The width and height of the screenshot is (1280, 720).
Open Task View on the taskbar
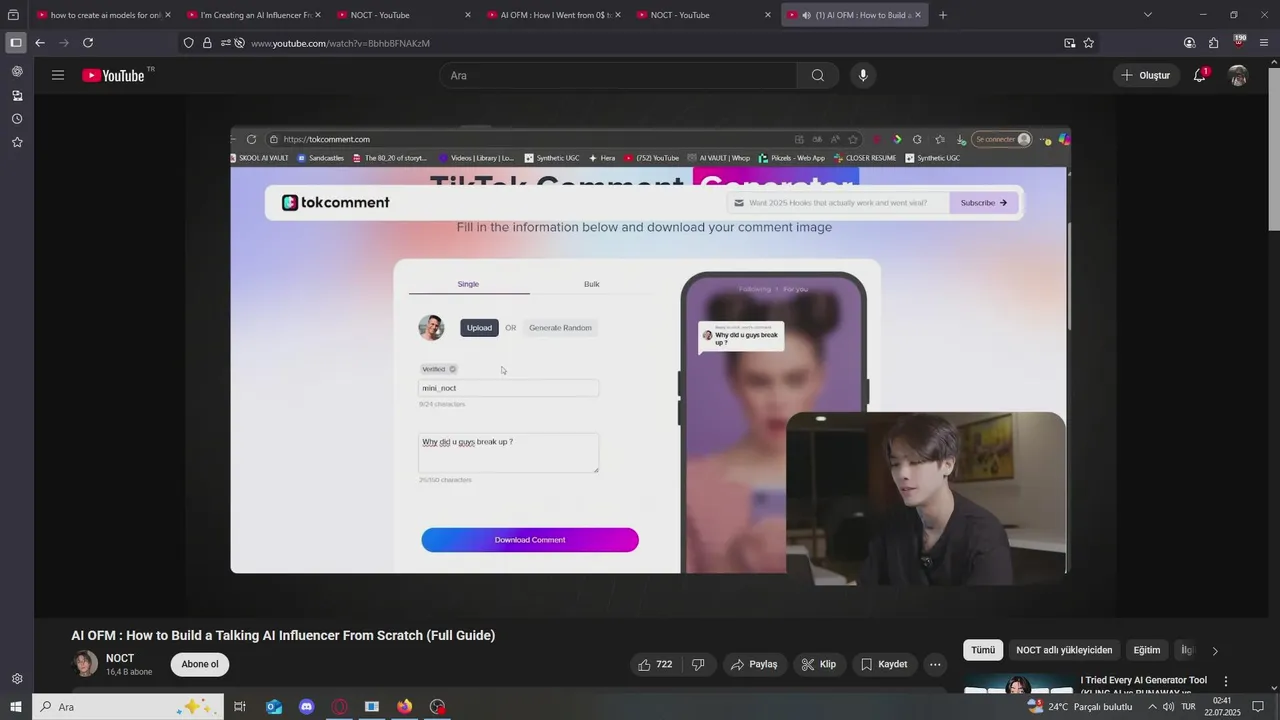pyautogui.click(x=240, y=707)
